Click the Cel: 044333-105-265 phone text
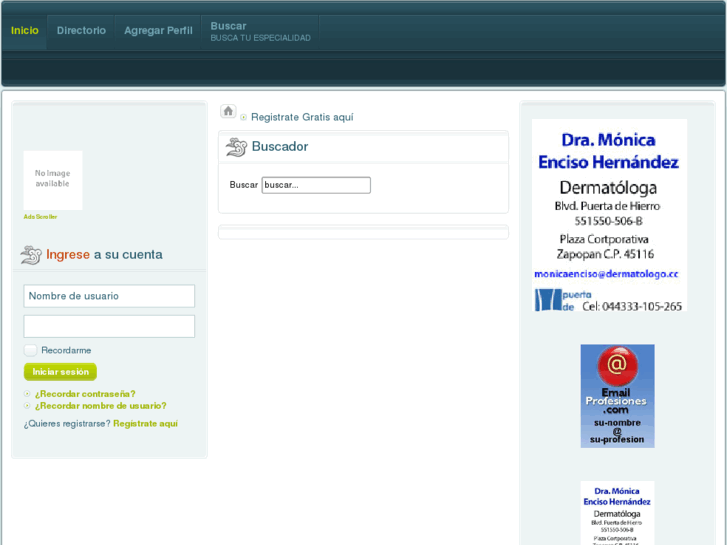This screenshot has height=545, width=727. tap(632, 307)
